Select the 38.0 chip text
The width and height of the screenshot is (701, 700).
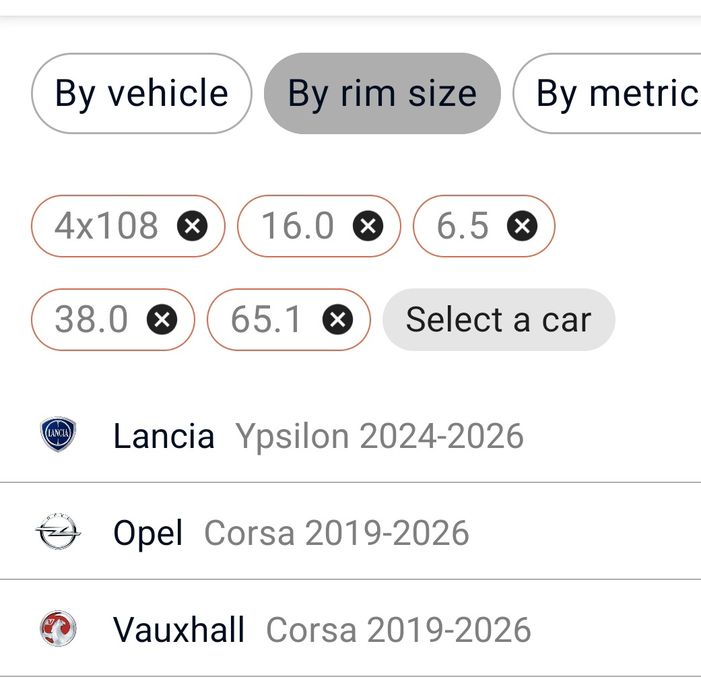91,320
